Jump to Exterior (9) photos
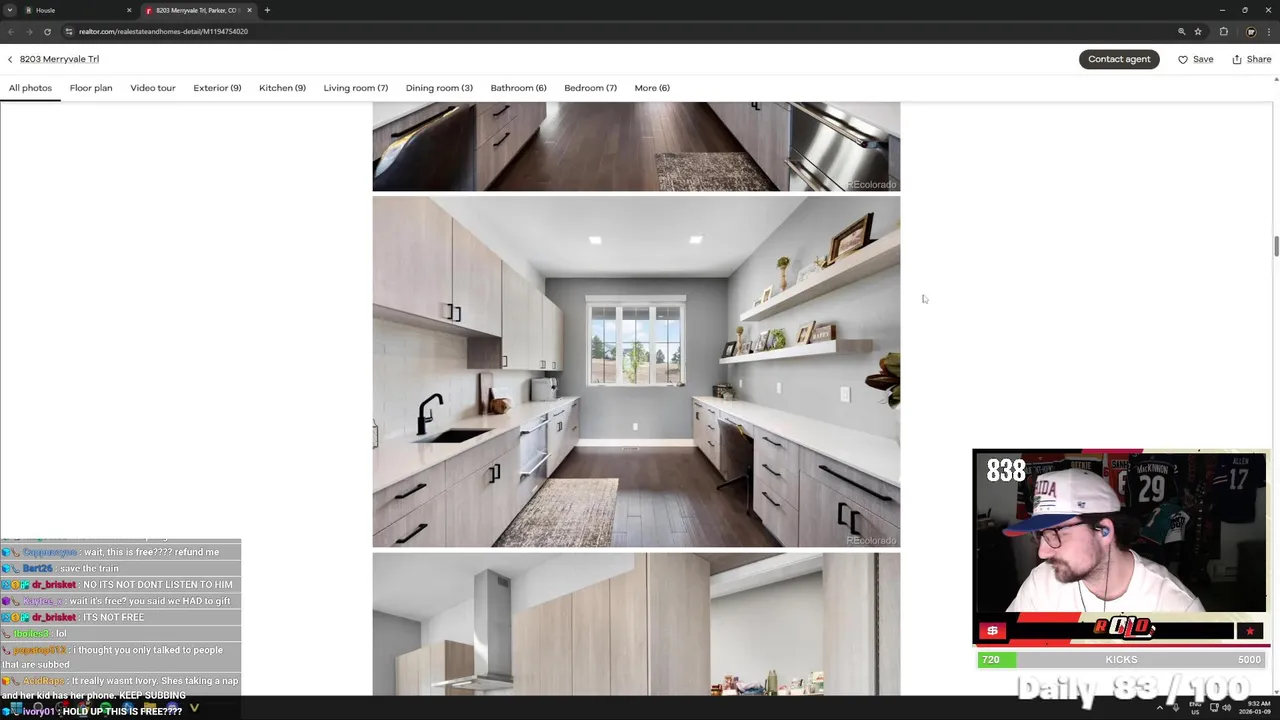 click(217, 88)
